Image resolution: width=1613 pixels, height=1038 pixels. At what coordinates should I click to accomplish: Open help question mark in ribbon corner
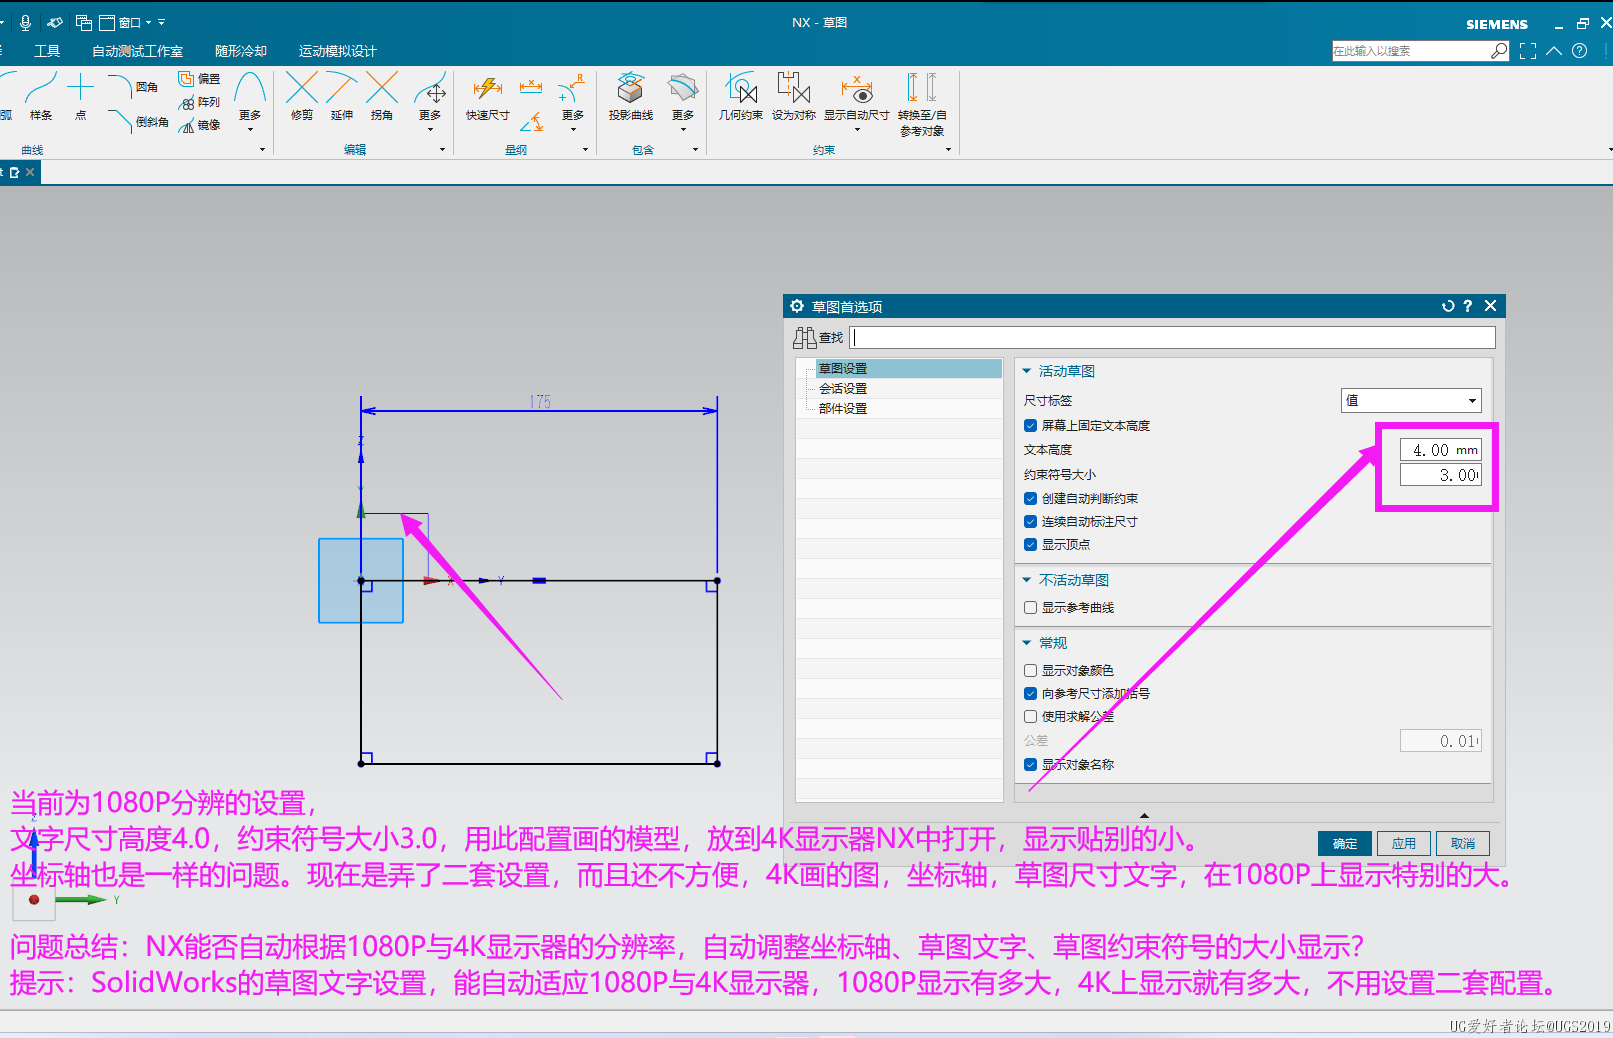[x=1580, y=51]
